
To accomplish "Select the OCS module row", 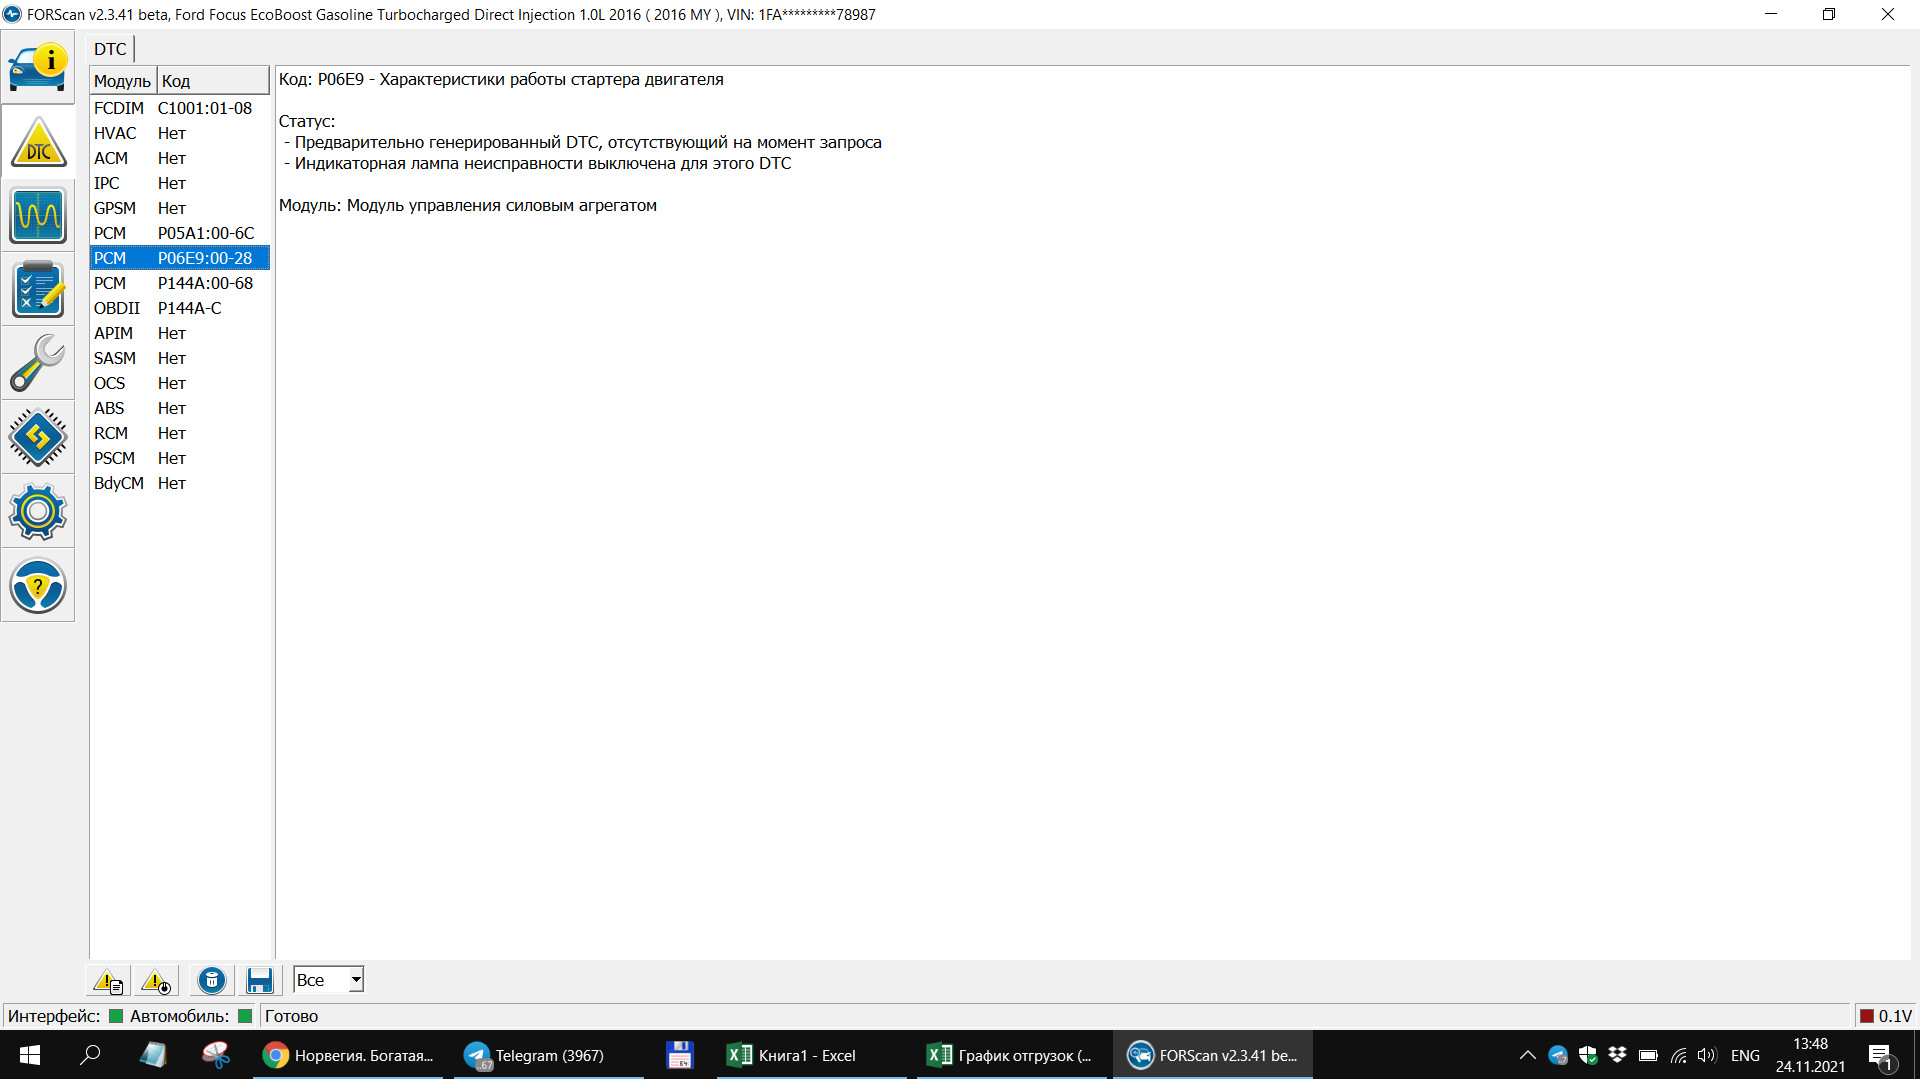I will tap(180, 383).
